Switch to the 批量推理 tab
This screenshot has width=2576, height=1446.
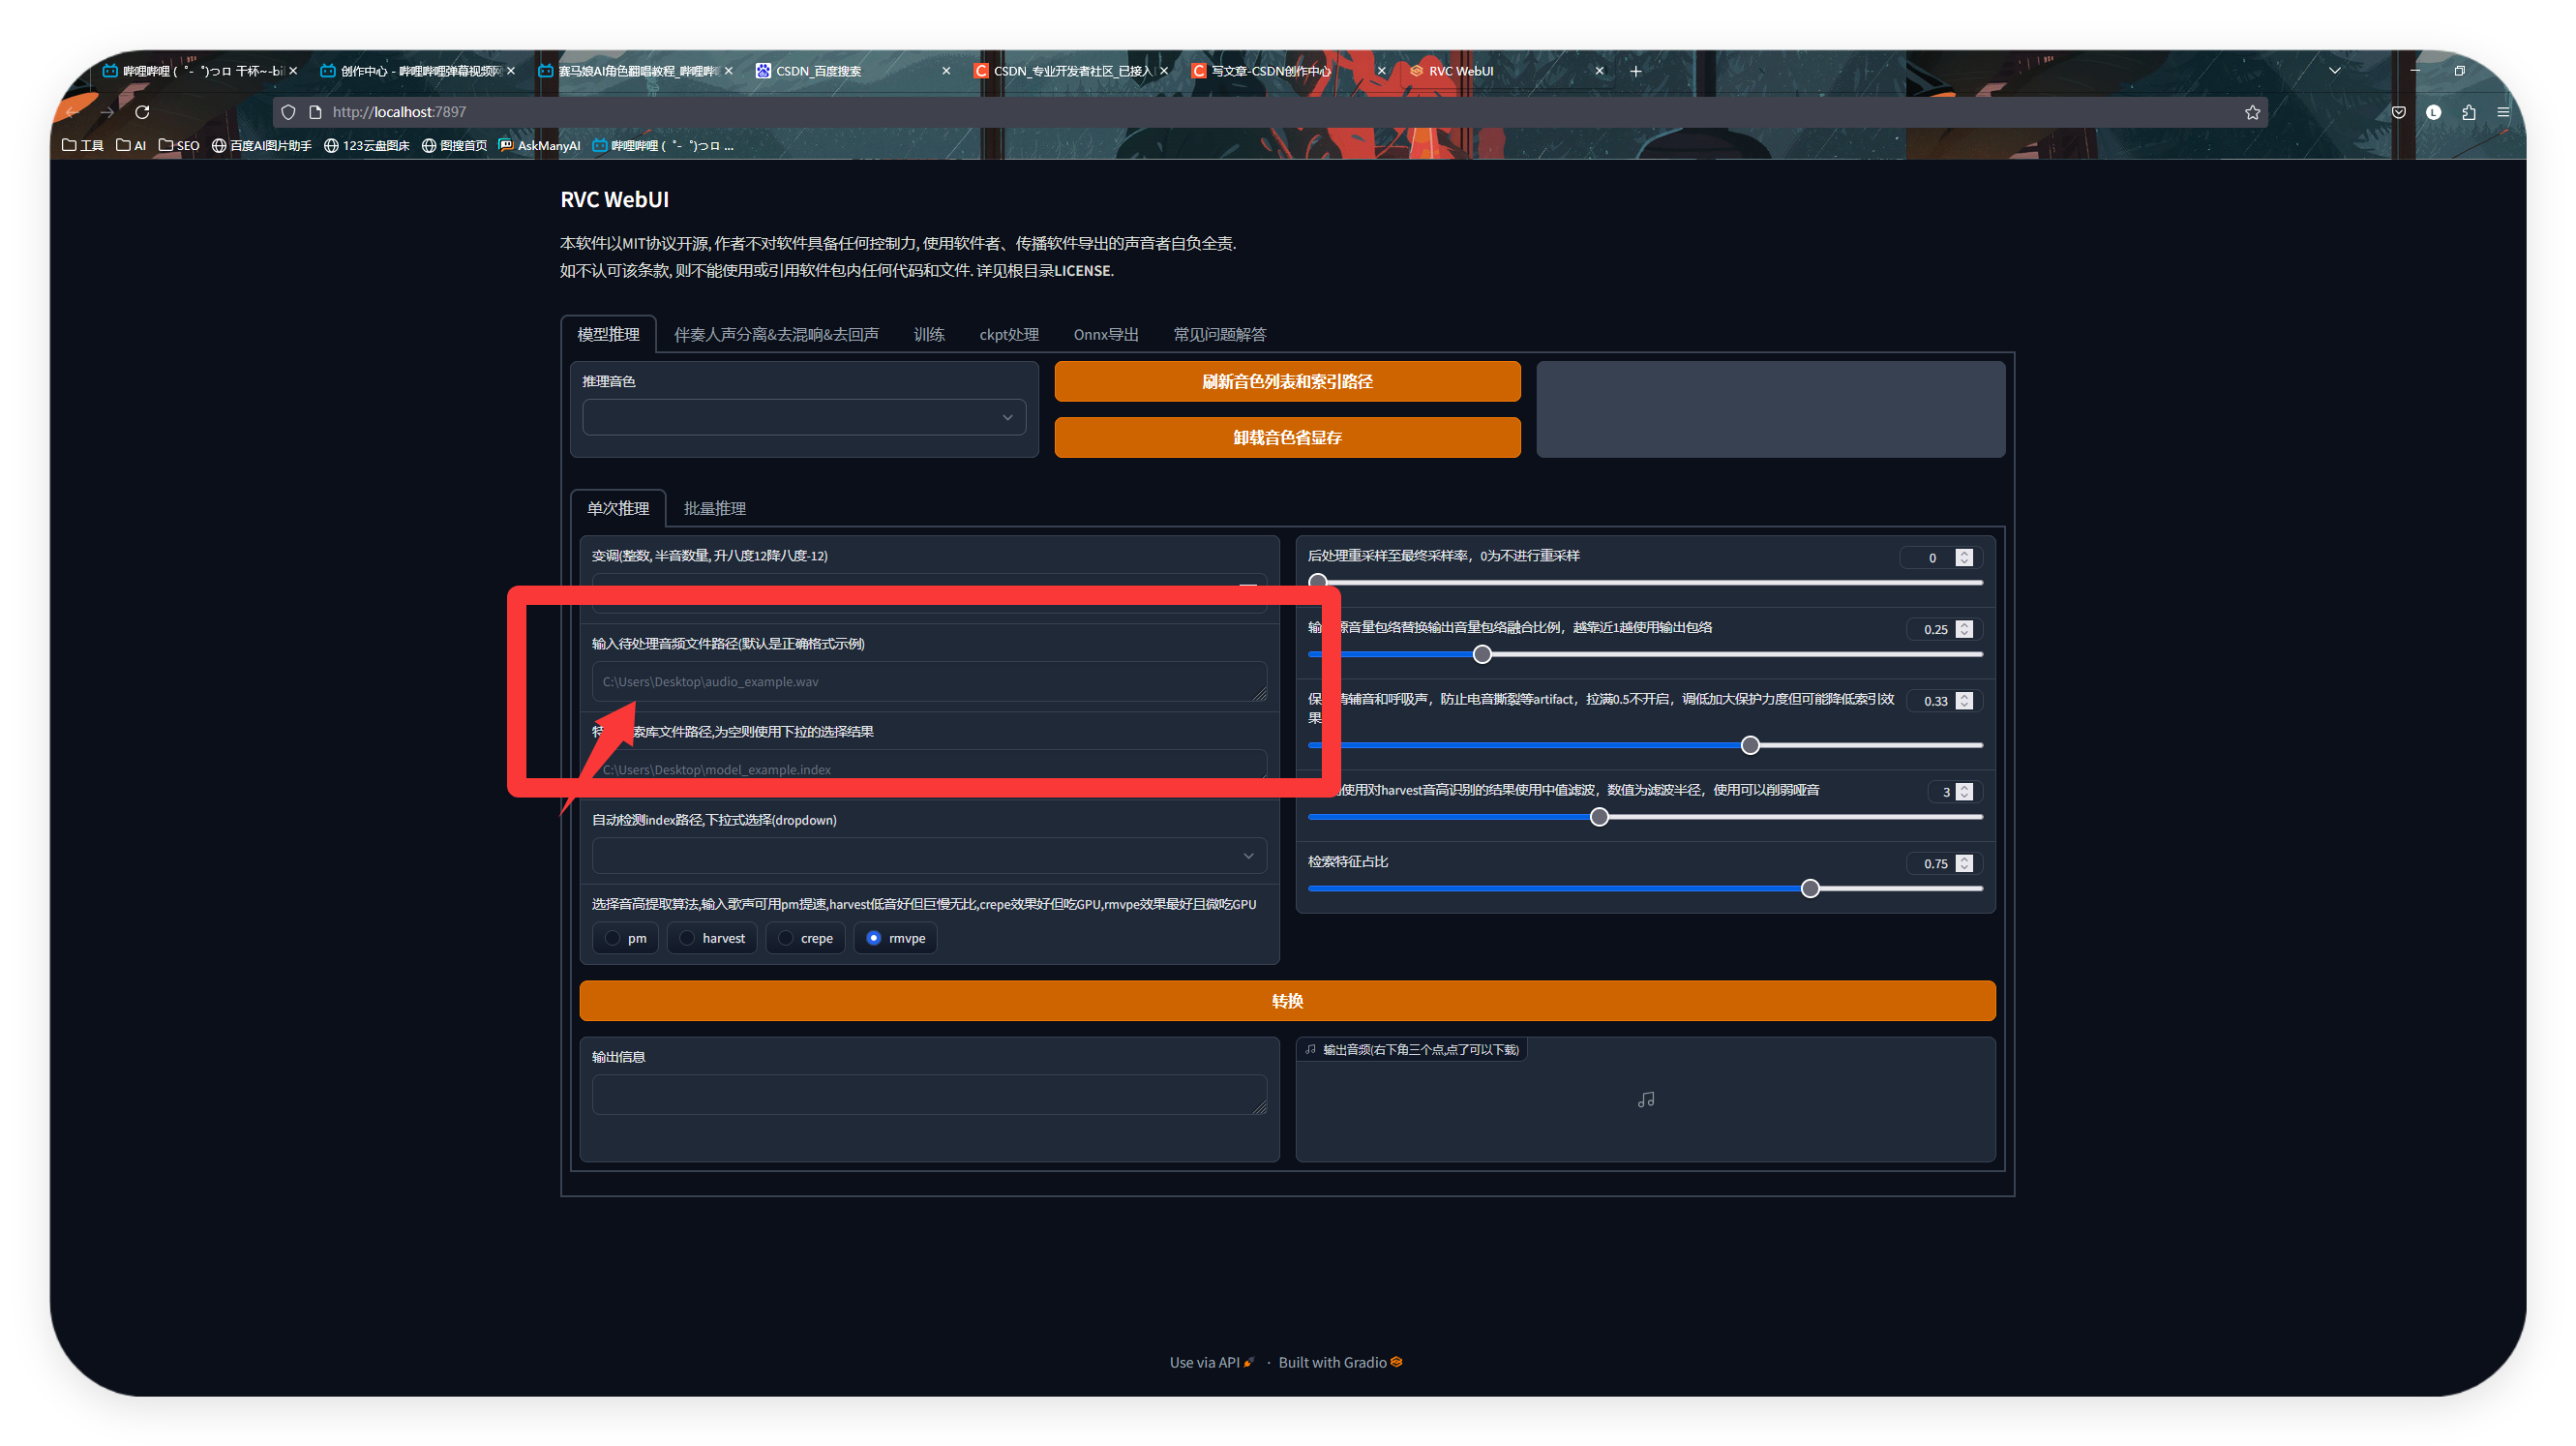tap(714, 509)
